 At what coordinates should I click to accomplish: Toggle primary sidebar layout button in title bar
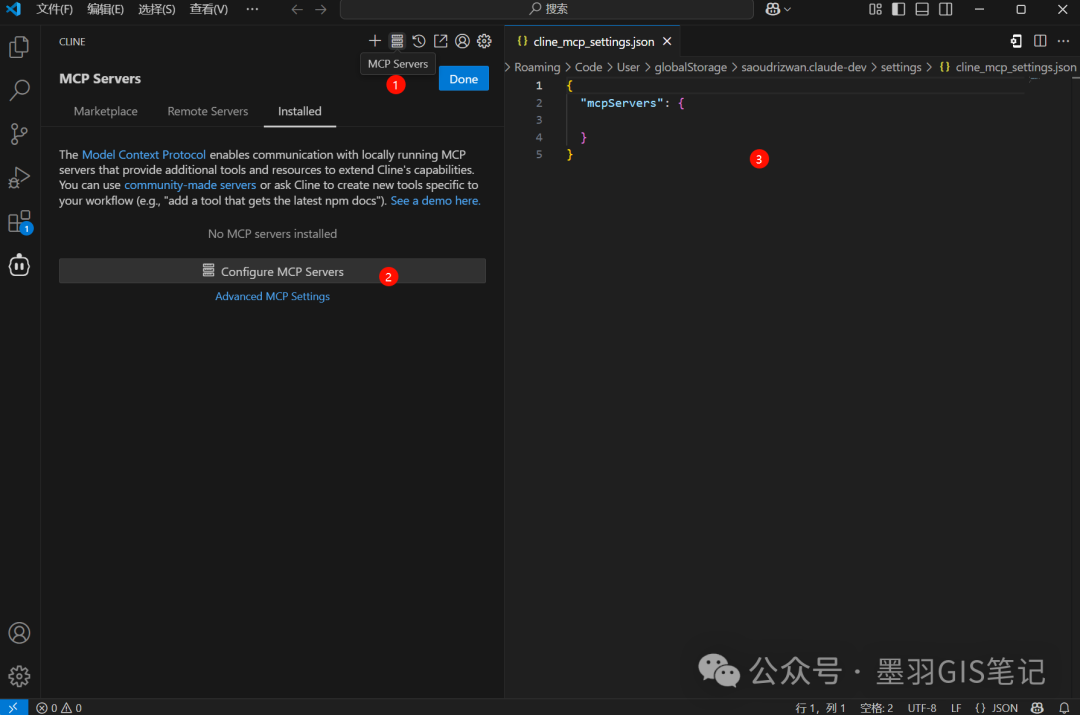click(898, 9)
